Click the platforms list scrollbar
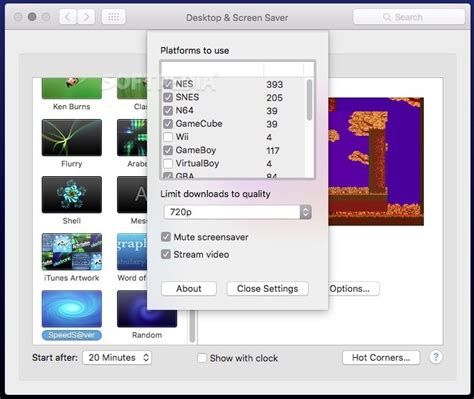Viewport: 474px width, 399px height. (309, 100)
